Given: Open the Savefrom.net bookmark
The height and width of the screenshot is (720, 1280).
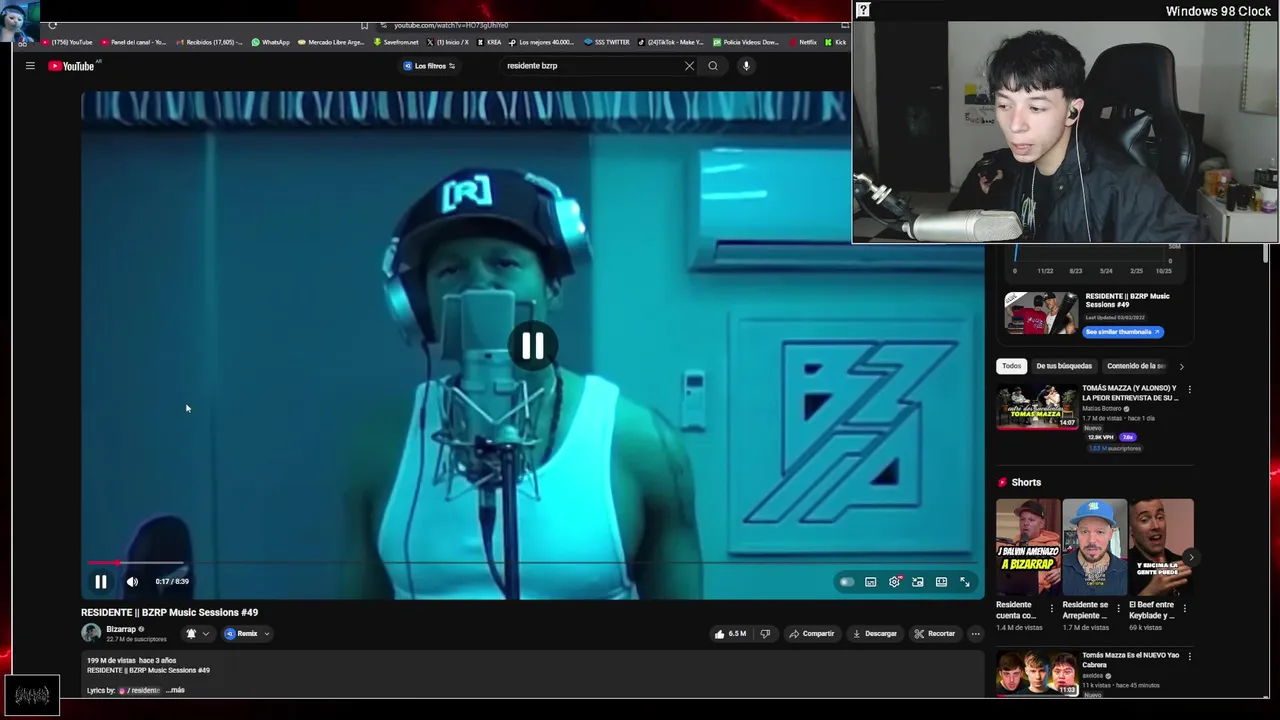Looking at the screenshot, I should tap(396, 42).
